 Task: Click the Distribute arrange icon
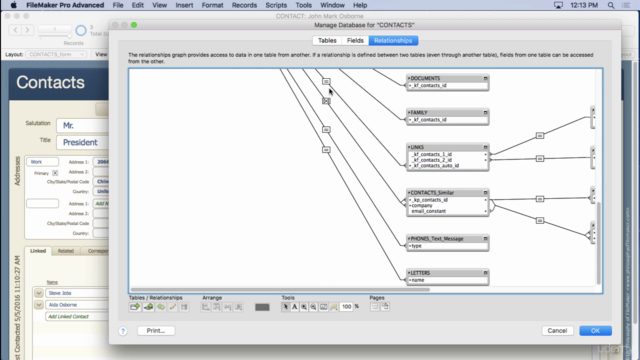217,307
